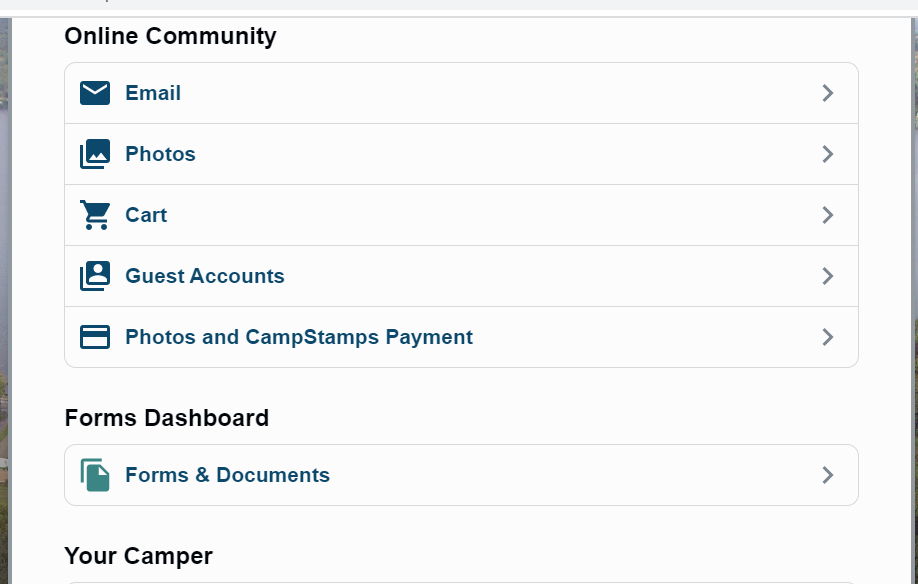The height and width of the screenshot is (584, 918).
Task: Select Guest Accounts from the list
Action: pyautogui.click(x=205, y=276)
